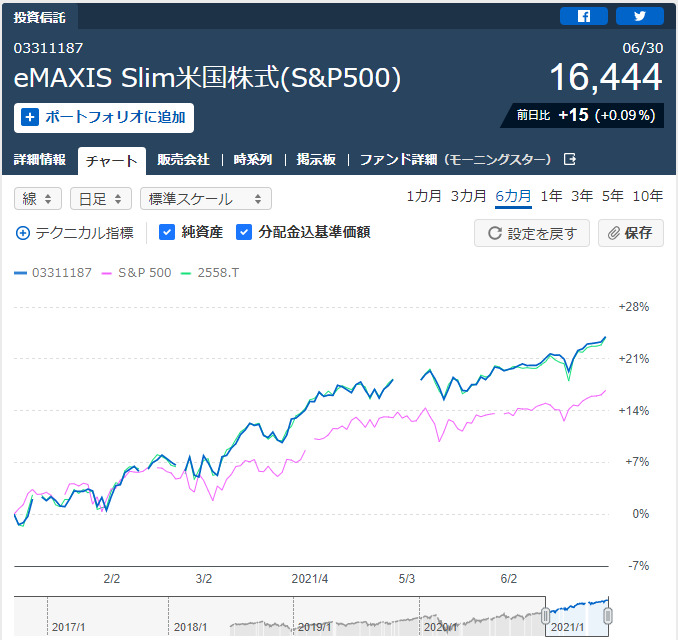Select the チャート tab
This screenshot has height=640, width=678.
coord(112,161)
